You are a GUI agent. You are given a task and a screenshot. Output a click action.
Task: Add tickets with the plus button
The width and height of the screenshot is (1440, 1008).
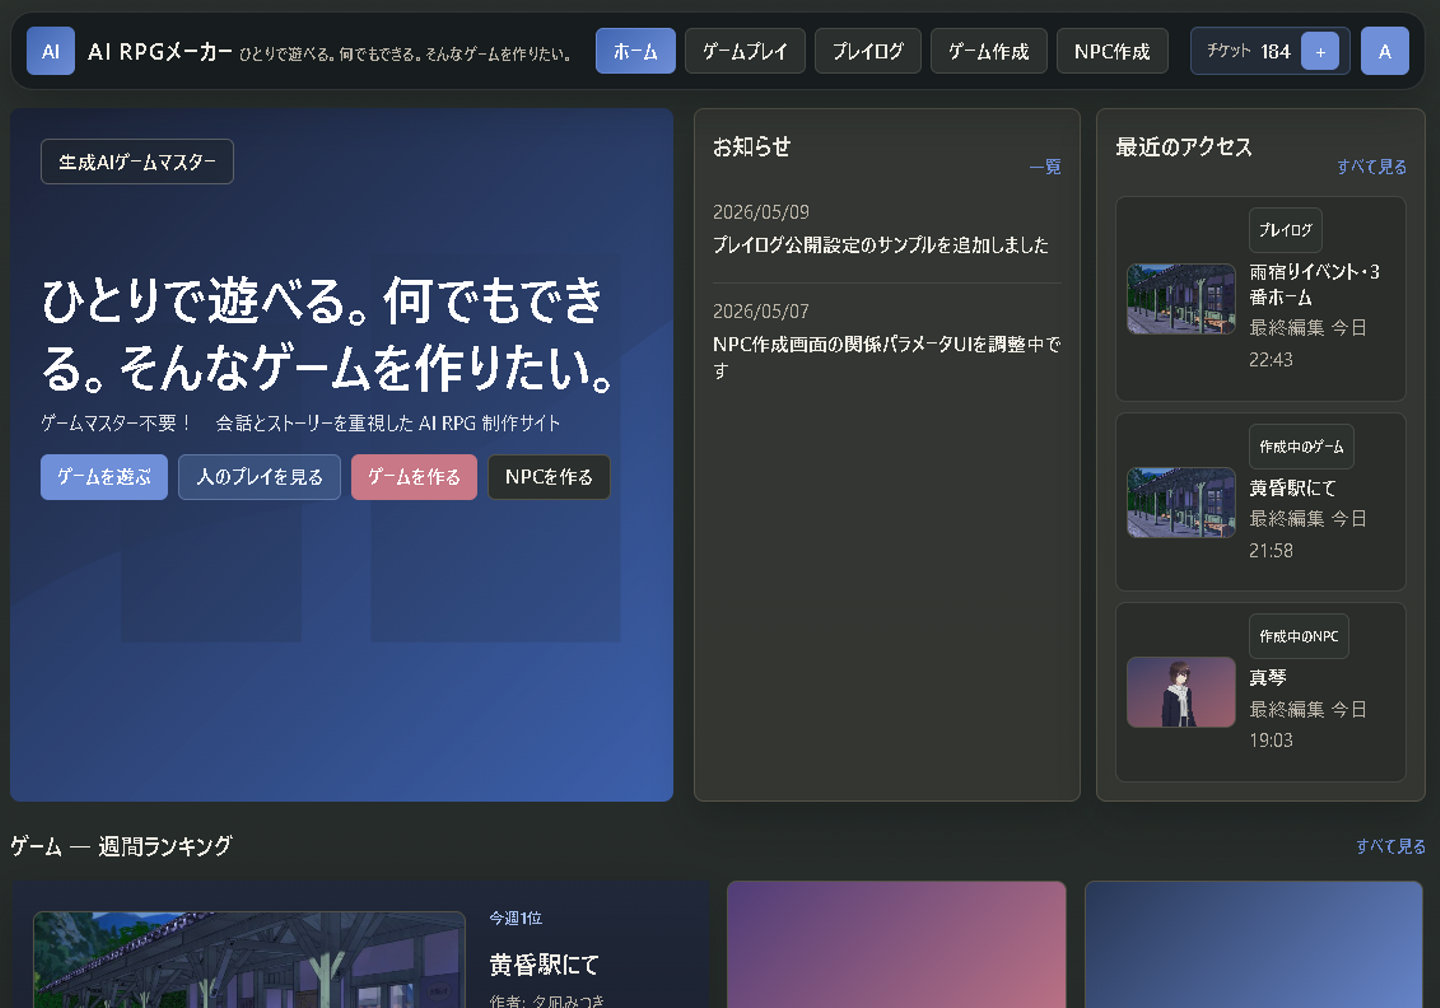tap(1320, 51)
